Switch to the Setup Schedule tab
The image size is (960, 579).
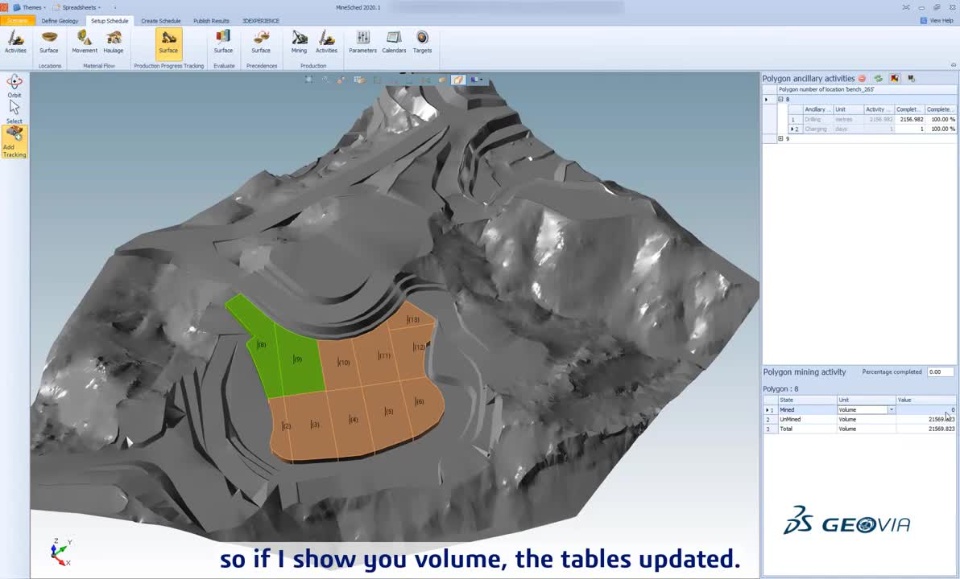110,21
